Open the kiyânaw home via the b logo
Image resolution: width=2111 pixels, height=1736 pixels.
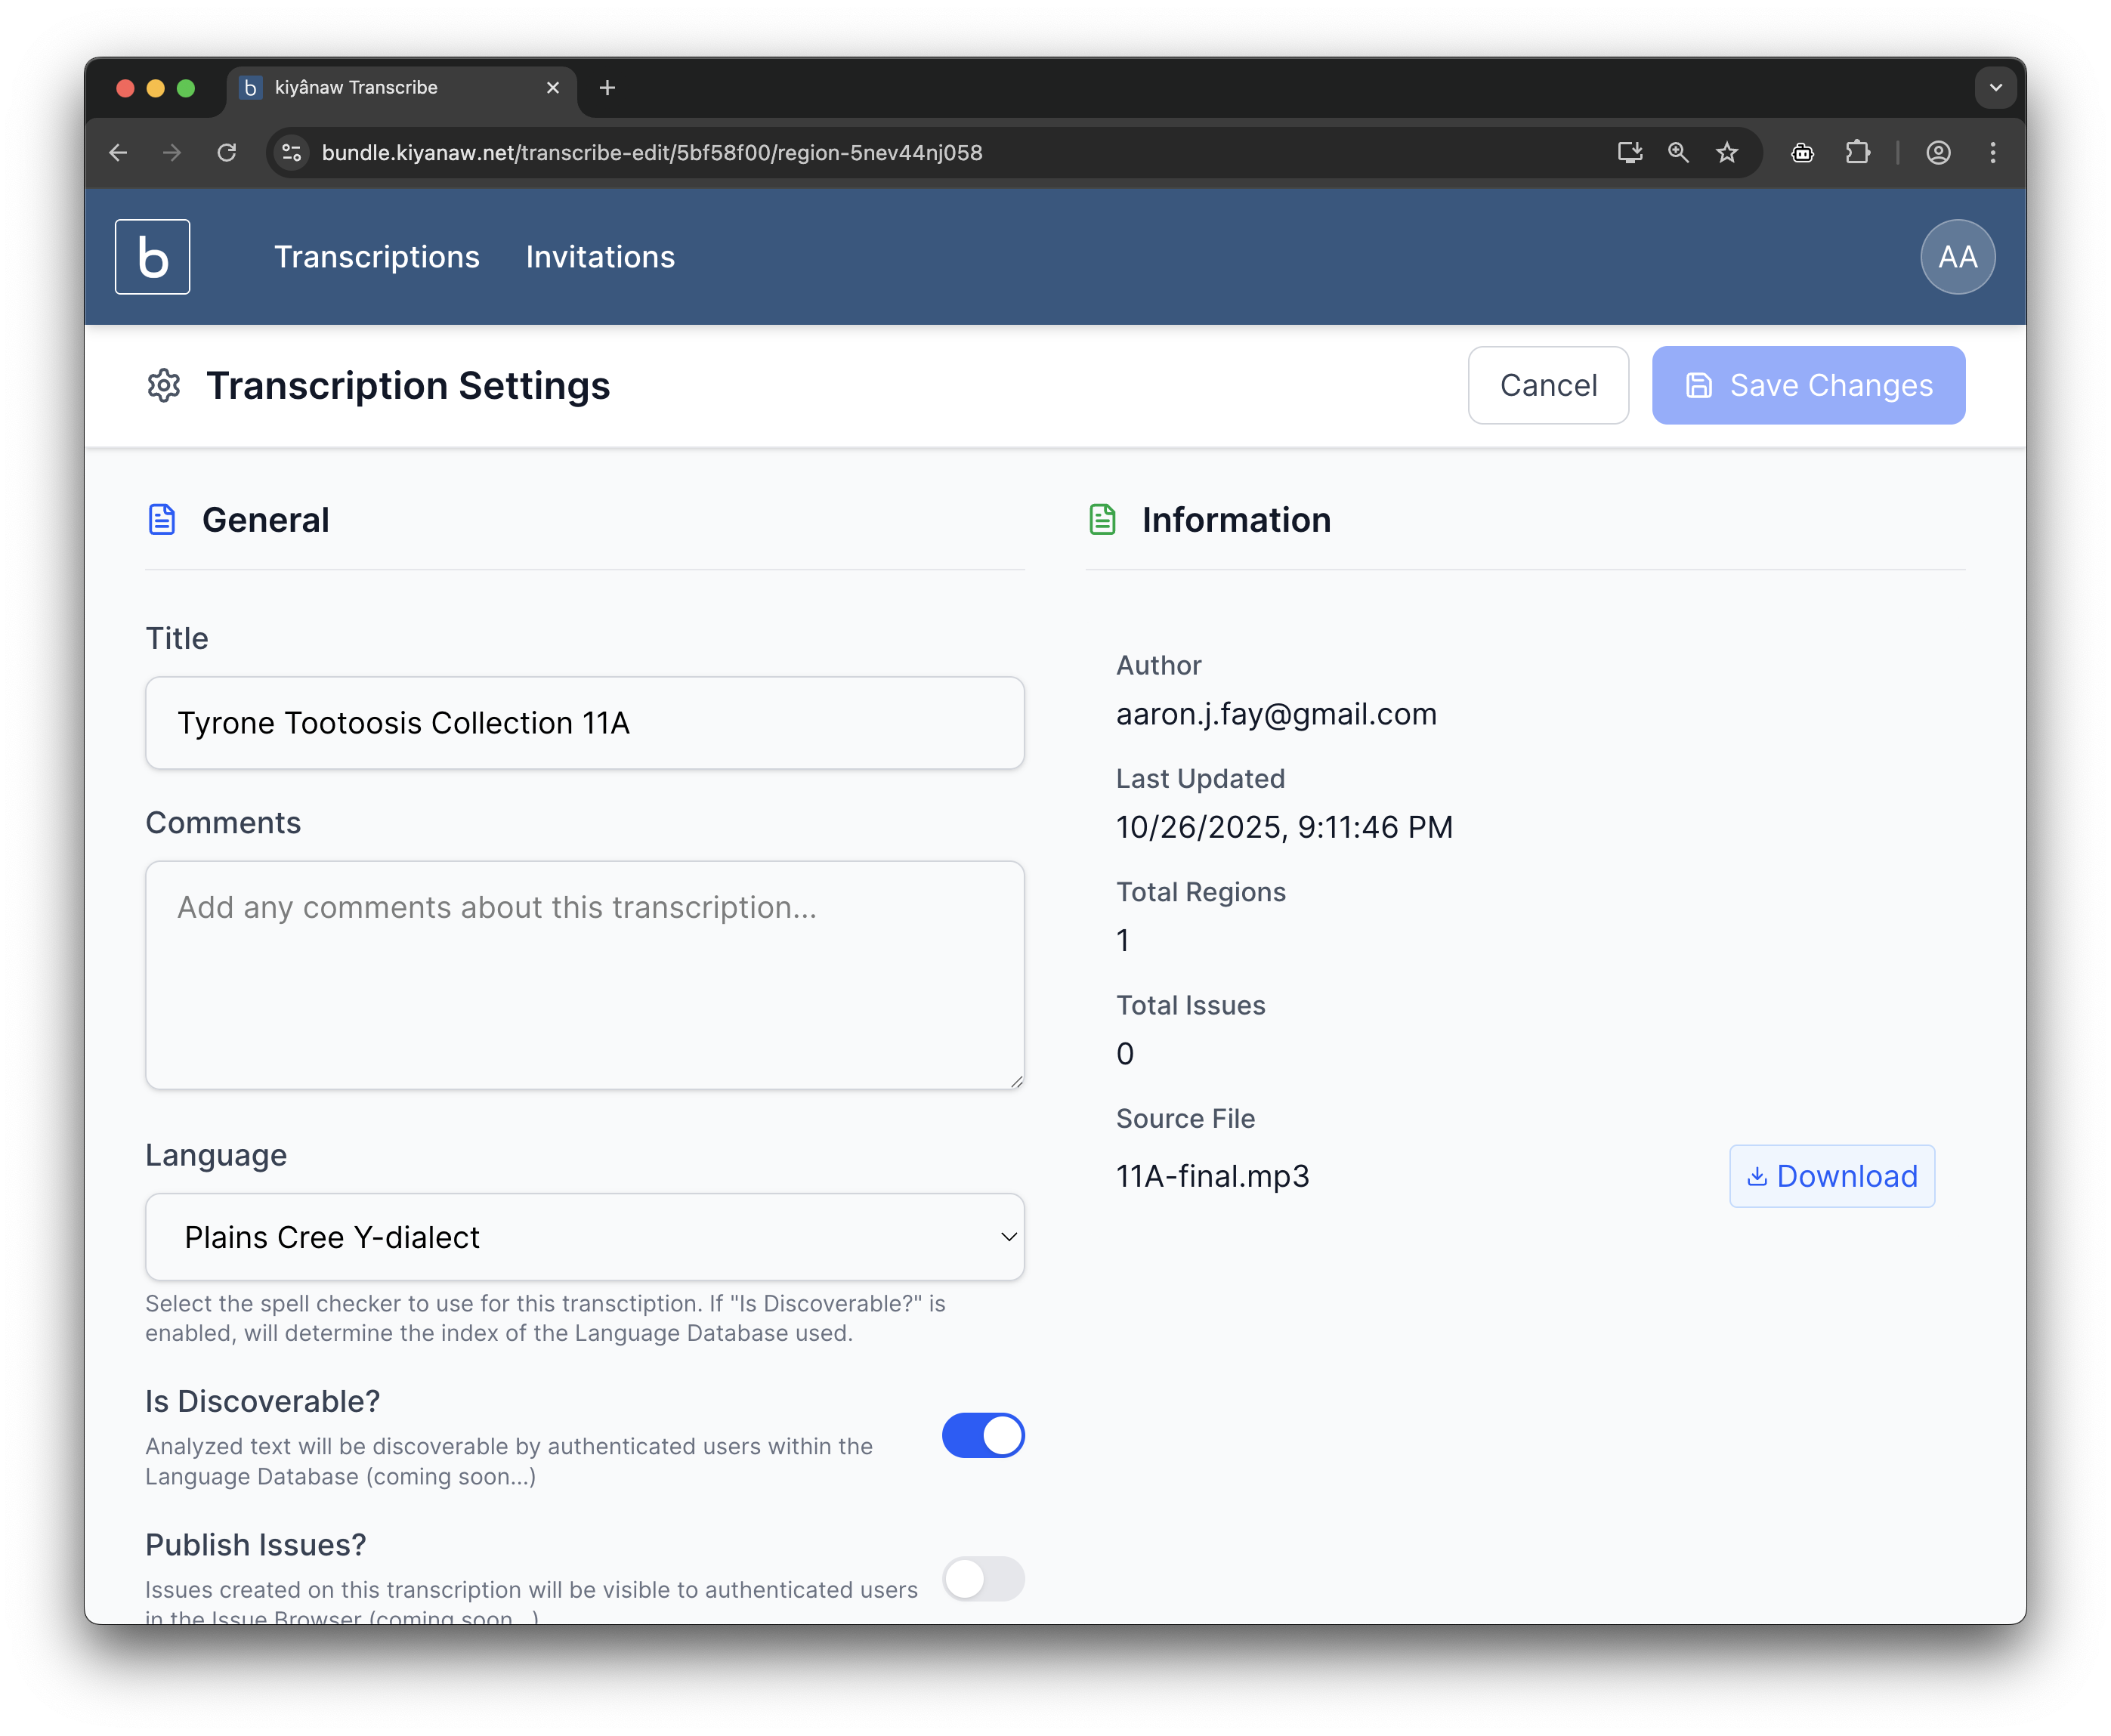click(x=152, y=256)
